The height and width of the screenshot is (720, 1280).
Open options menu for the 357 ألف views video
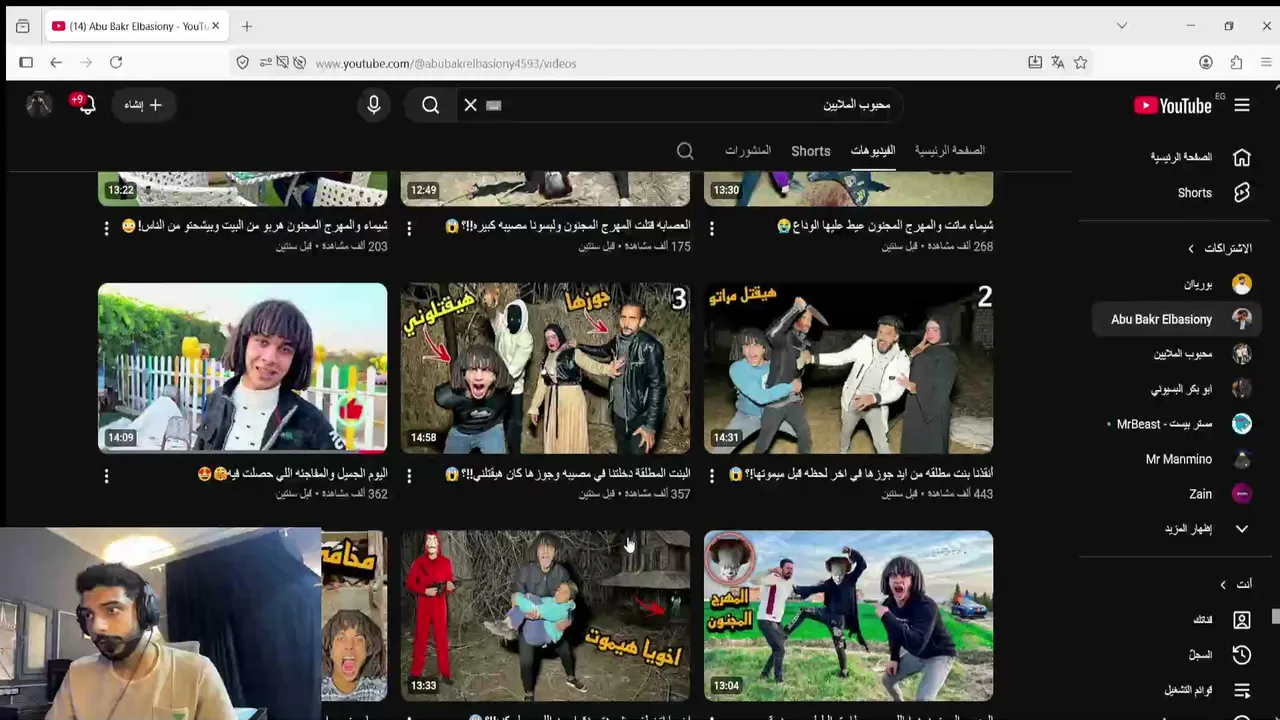click(409, 476)
